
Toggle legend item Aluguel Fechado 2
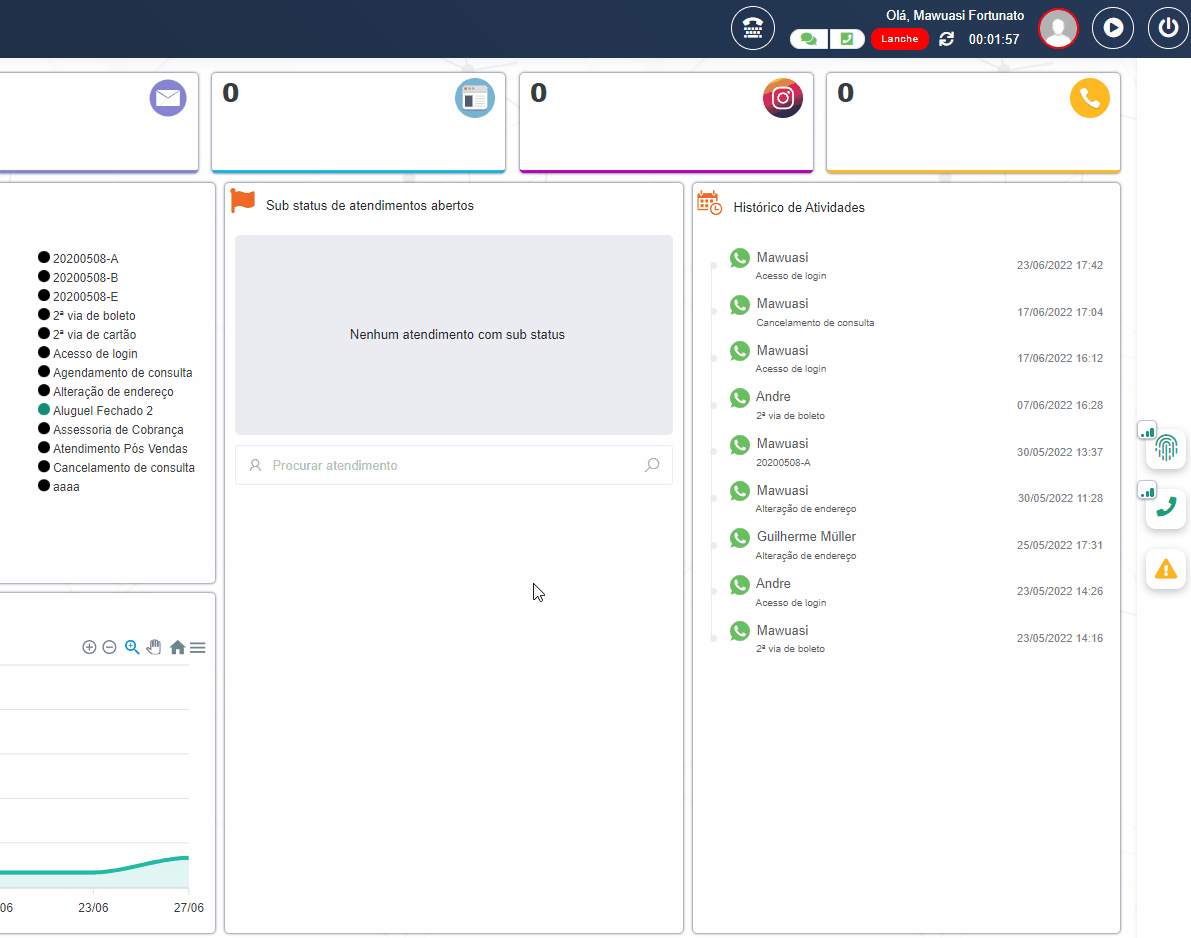[96, 410]
